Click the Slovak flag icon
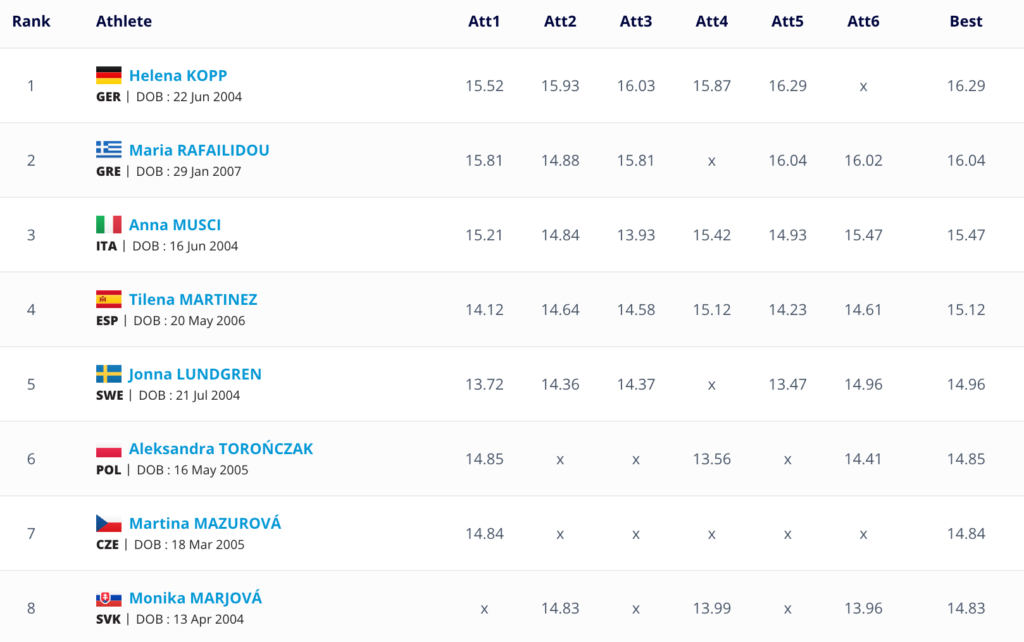The width and height of the screenshot is (1024, 642). (x=108, y=598)
